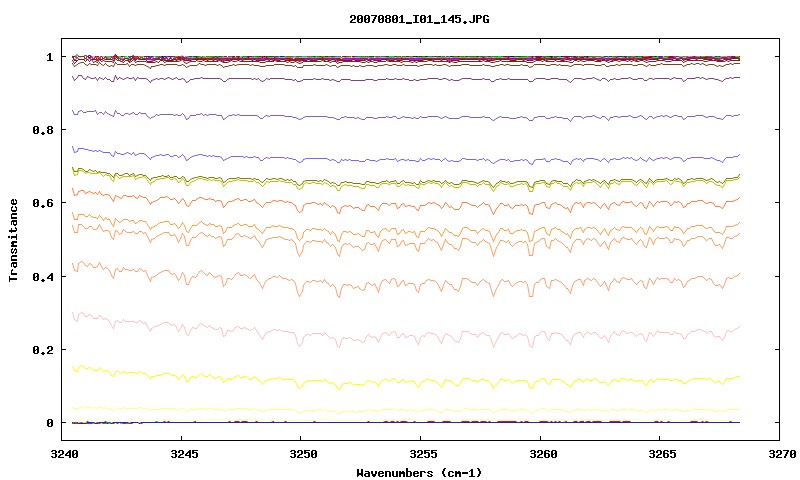The width and height of the screenshot is (800, 480).
Task: Click the y-axis tick label 0.8
Action: coord(43,130)
